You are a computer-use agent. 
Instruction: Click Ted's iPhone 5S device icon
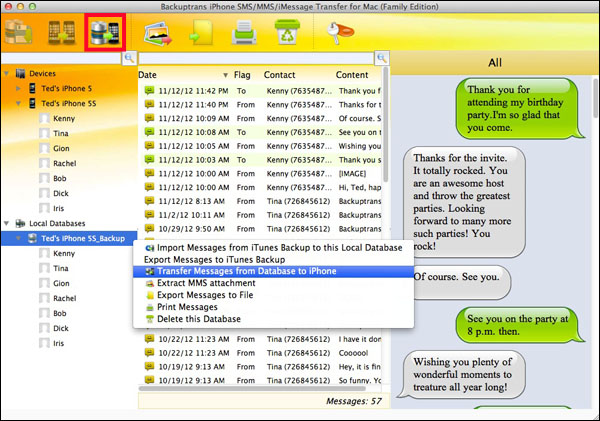coord(33,103)
